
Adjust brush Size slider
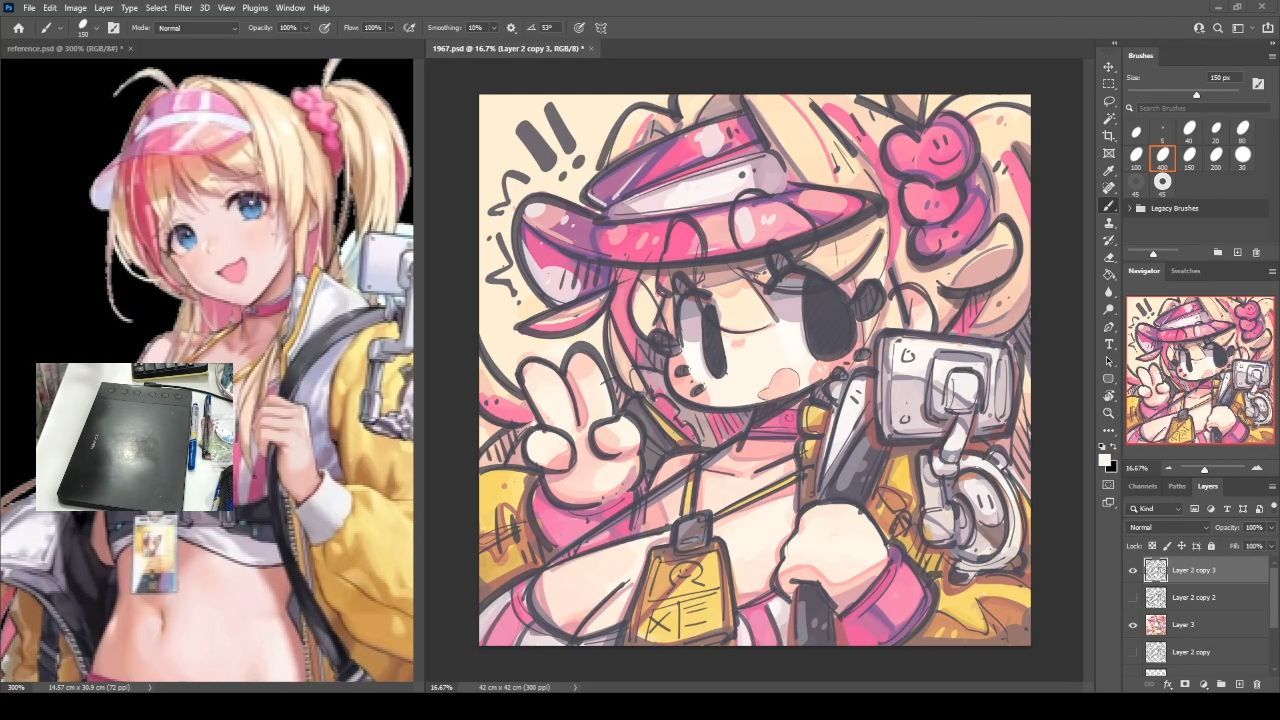[x=1196, y=95]
